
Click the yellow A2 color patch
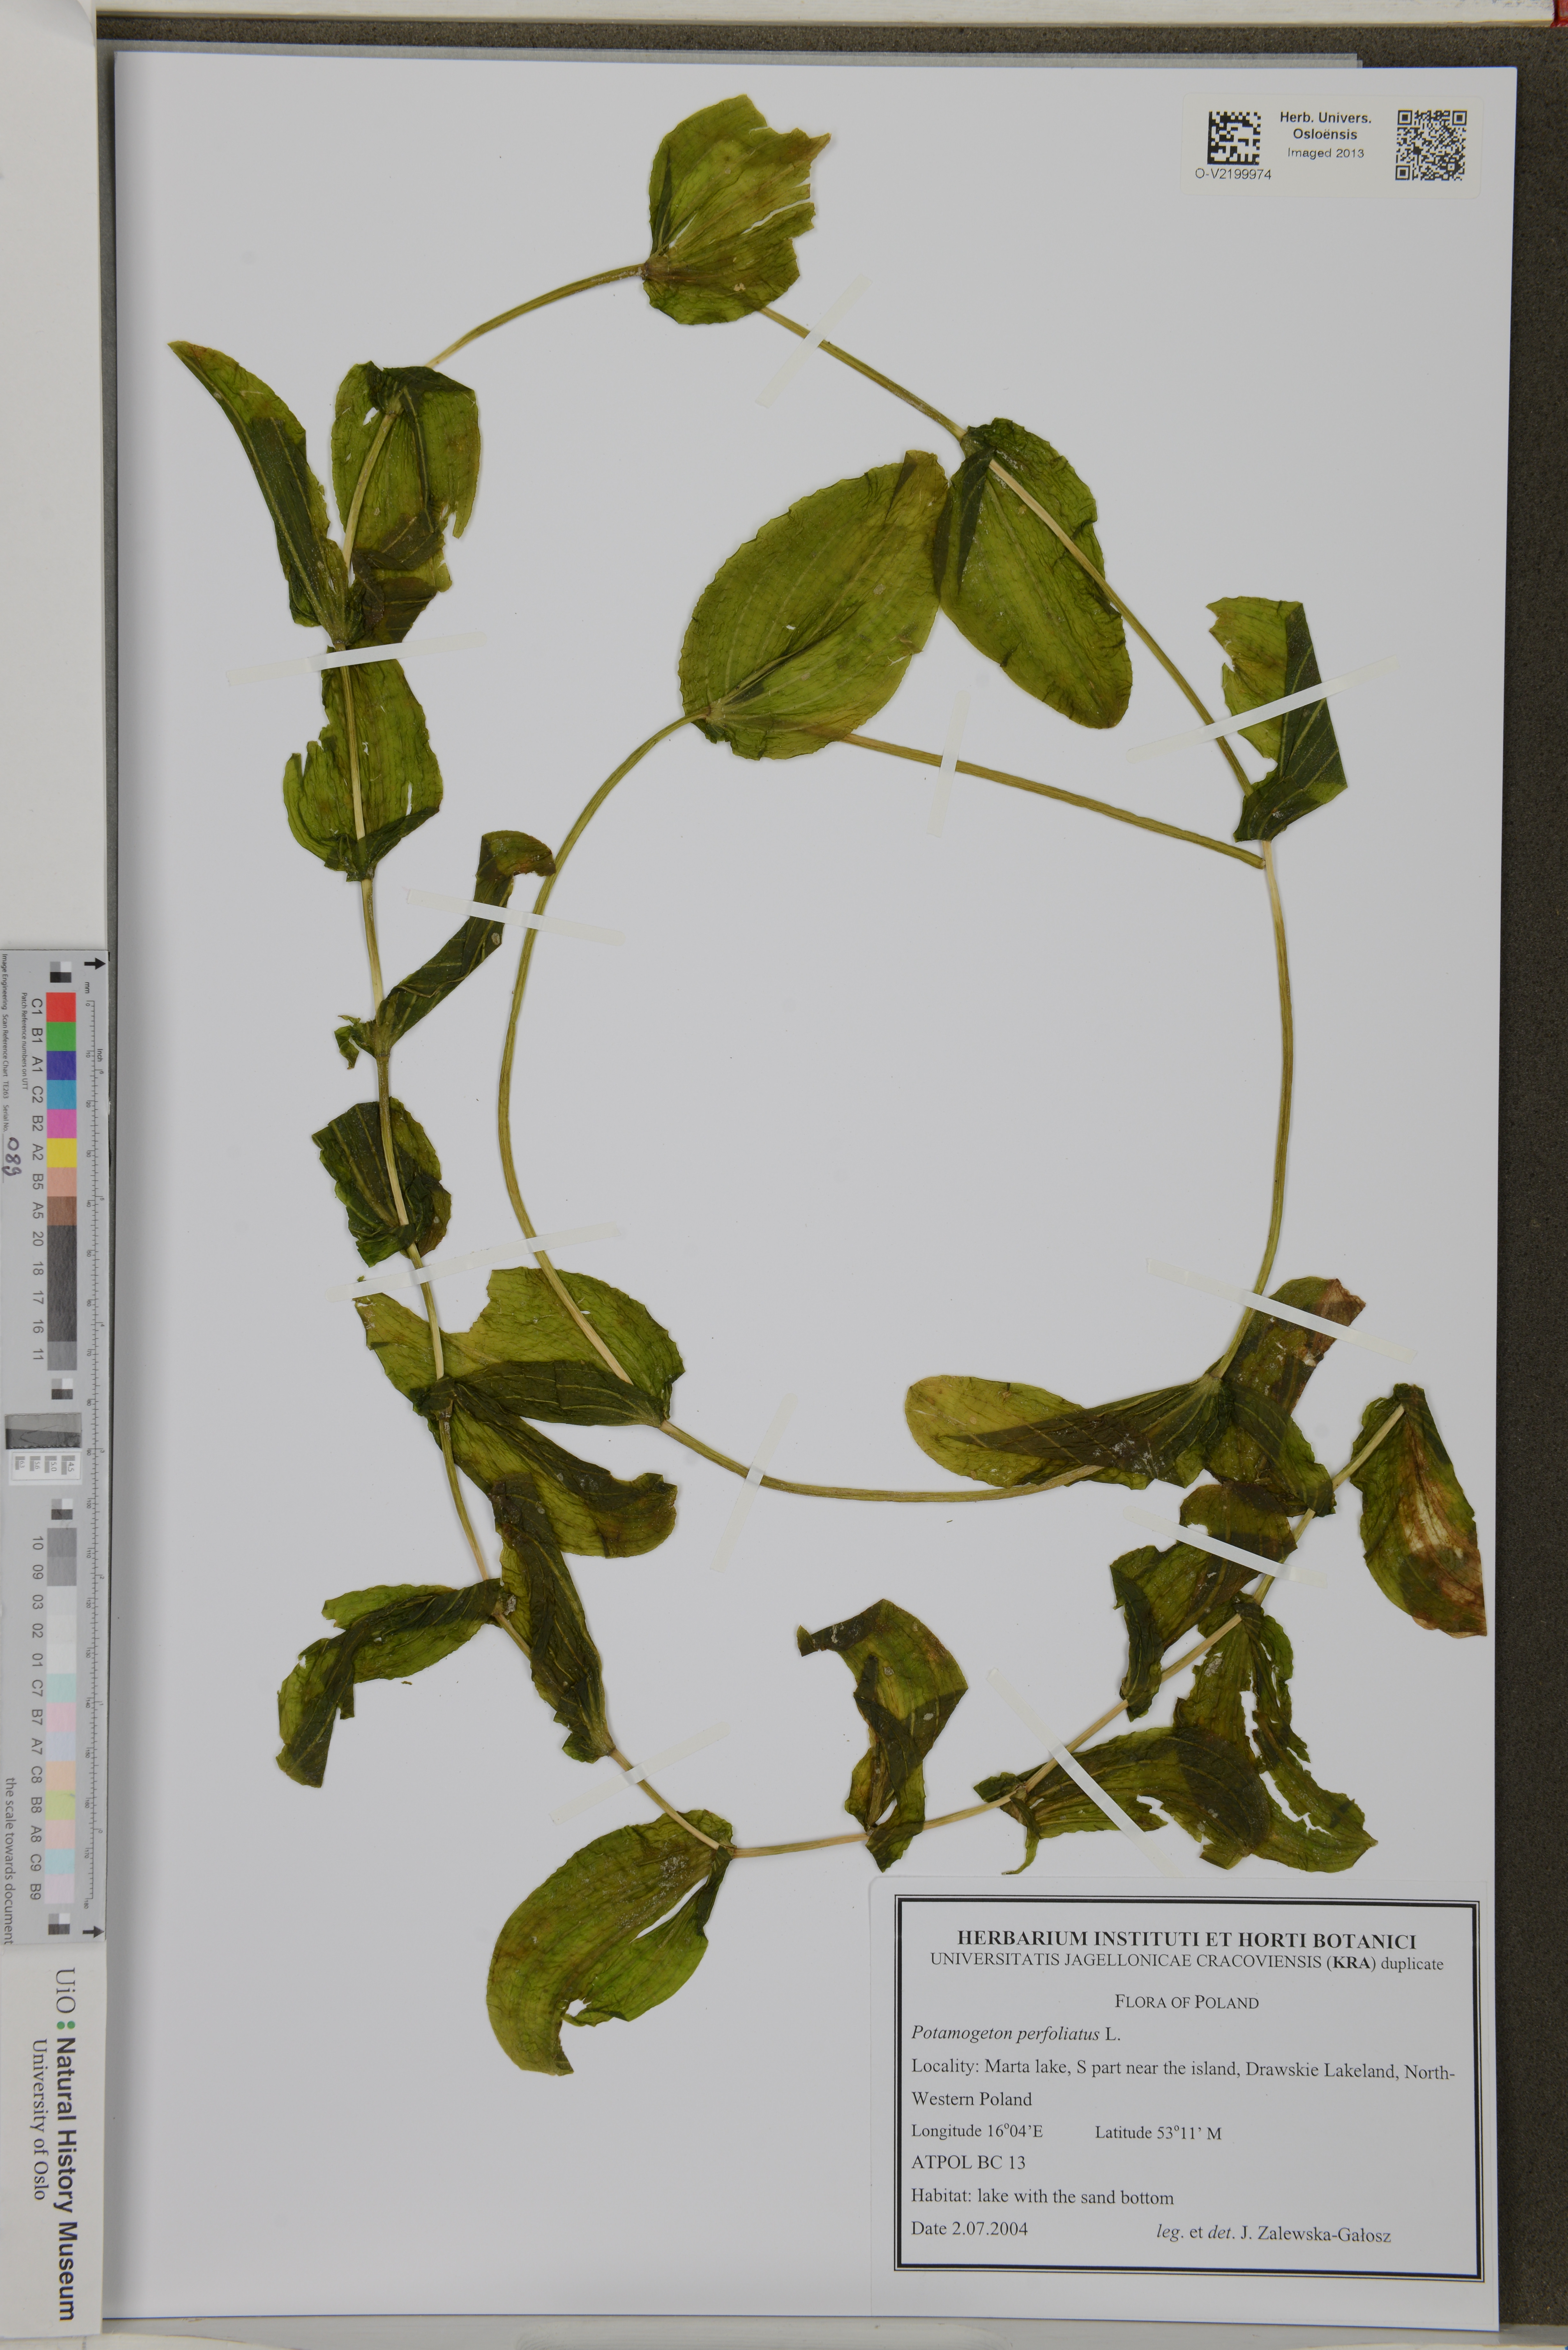(x=61, y=1153)
